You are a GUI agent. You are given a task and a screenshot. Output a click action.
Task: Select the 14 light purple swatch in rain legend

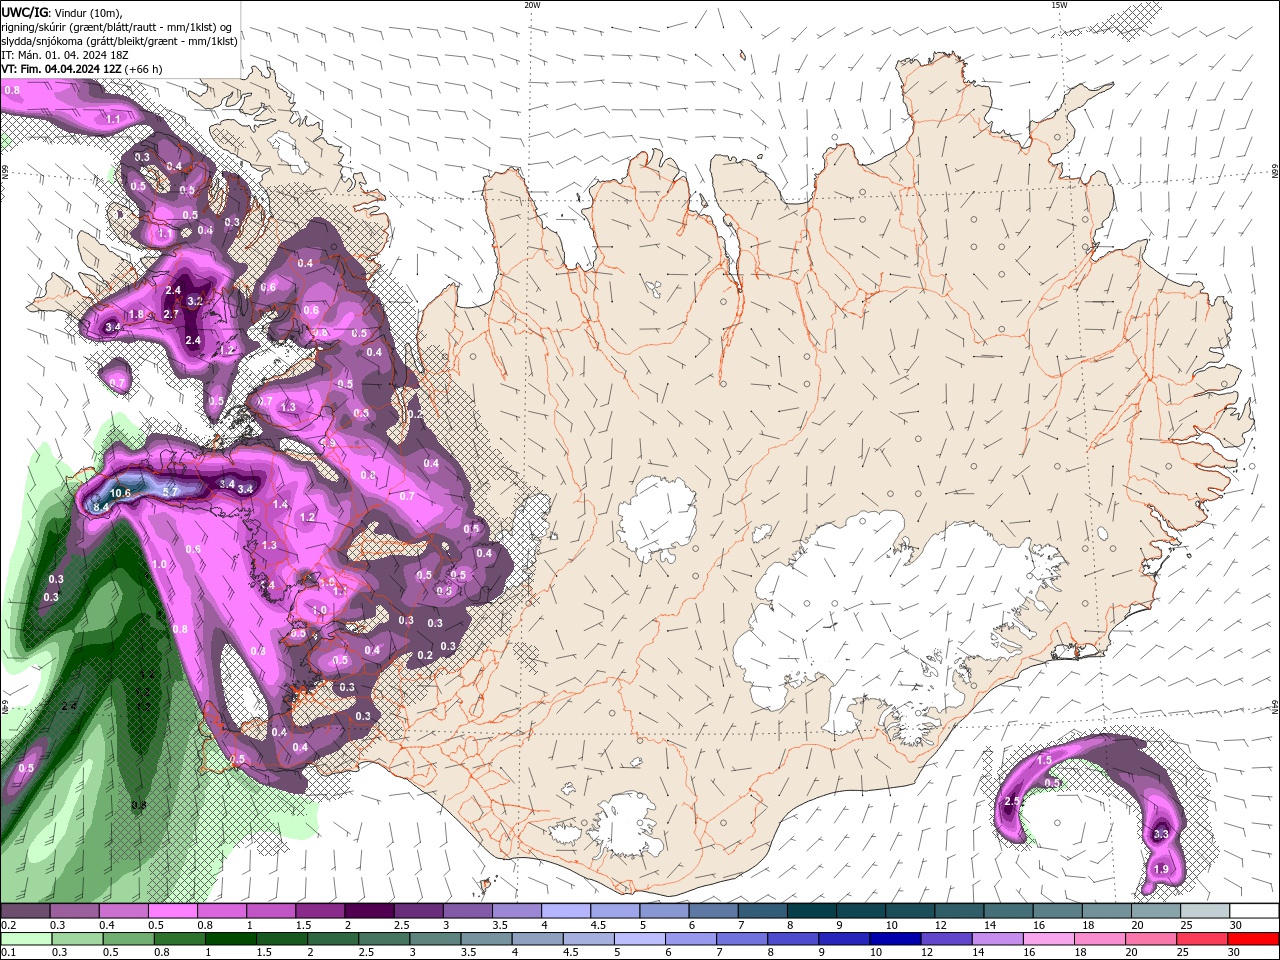(x=998, y=939)
